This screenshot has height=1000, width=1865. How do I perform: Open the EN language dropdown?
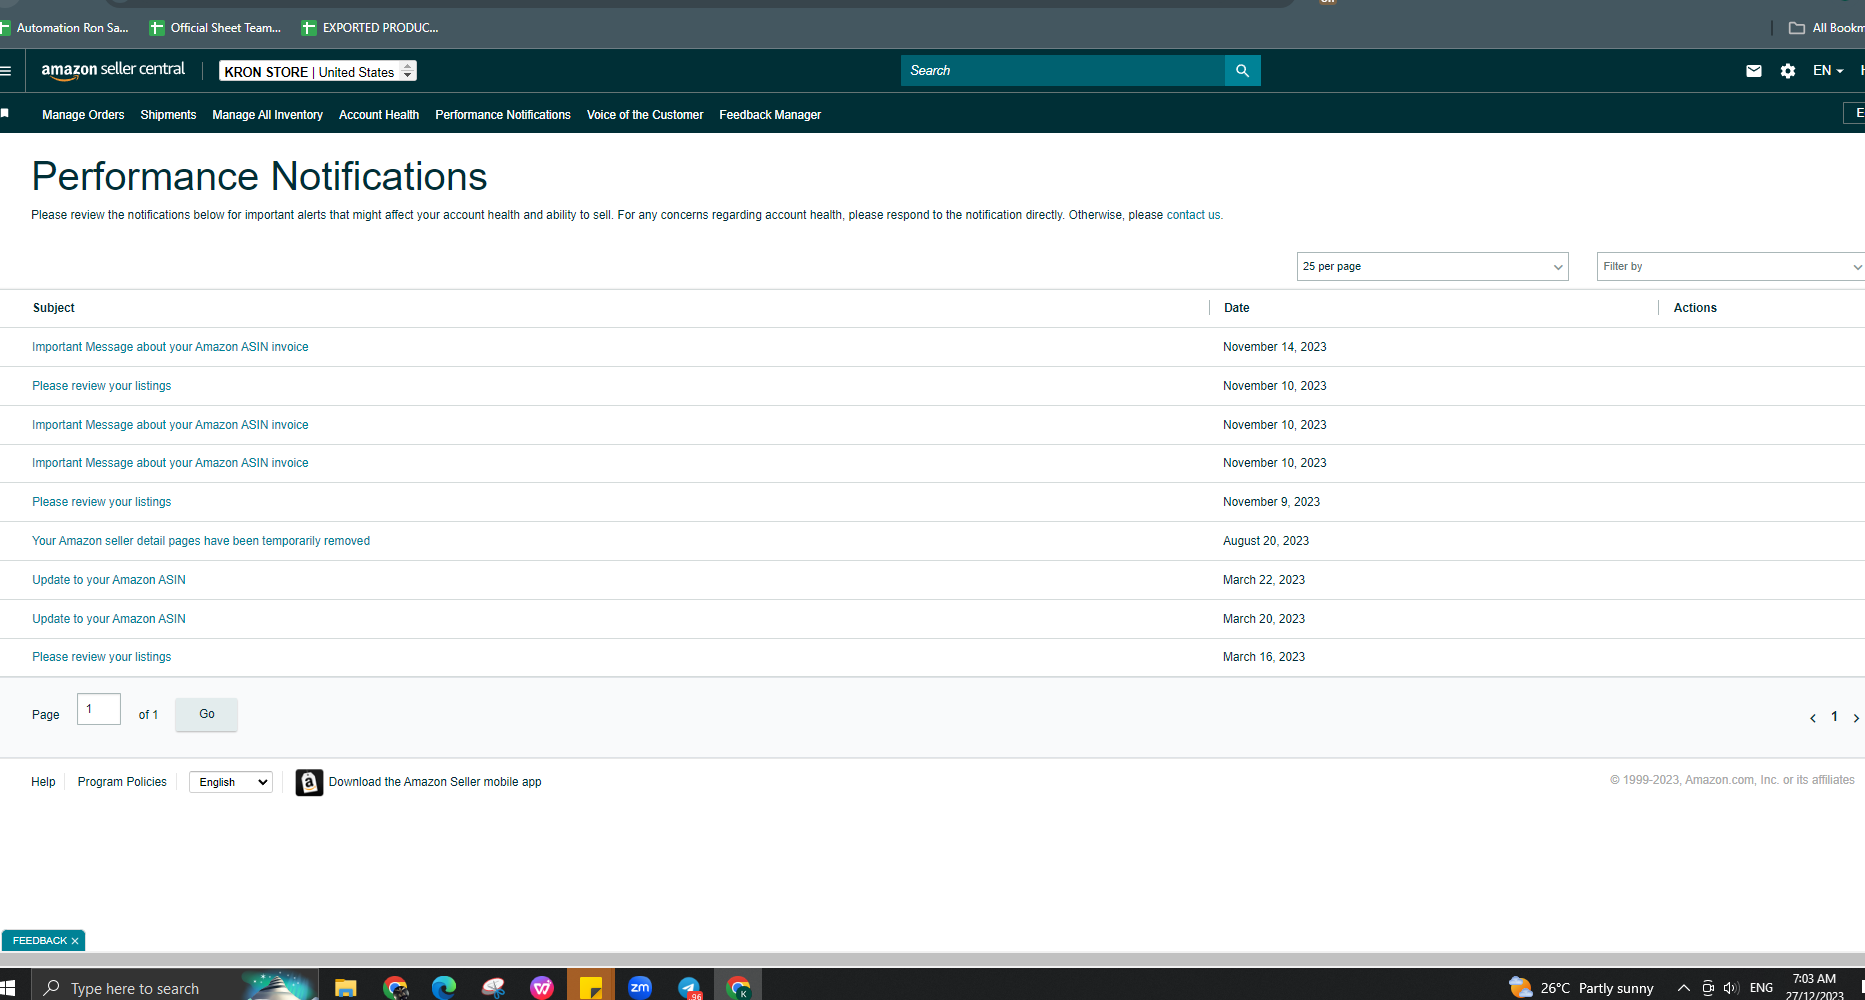click(1828, 71)
